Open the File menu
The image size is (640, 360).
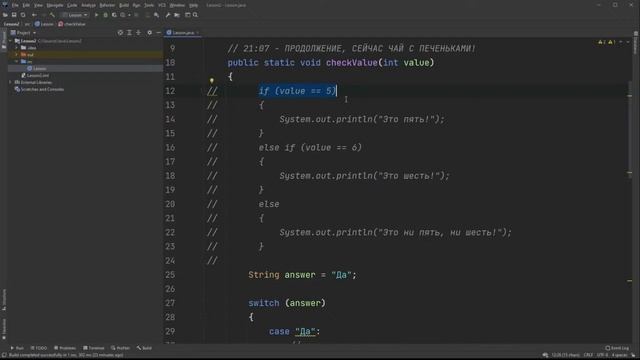pyautogui.click(x=15, y=5)
